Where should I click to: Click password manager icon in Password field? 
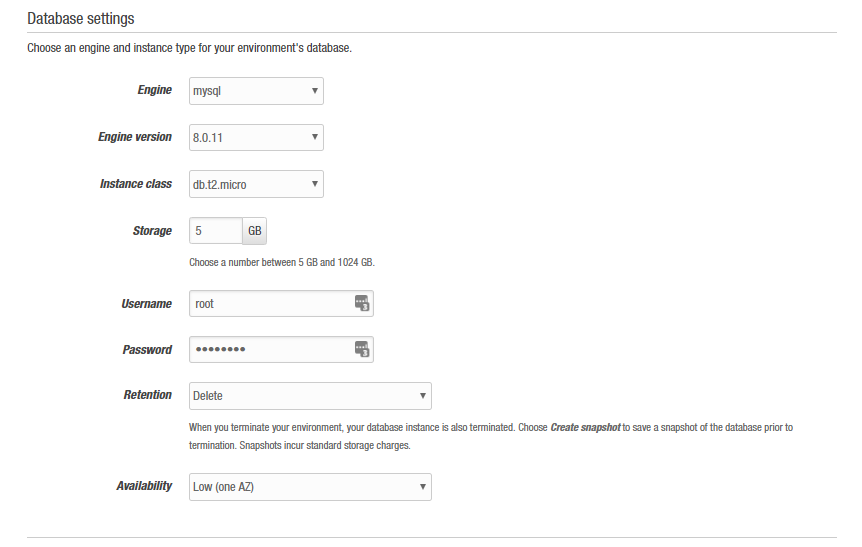362,349
